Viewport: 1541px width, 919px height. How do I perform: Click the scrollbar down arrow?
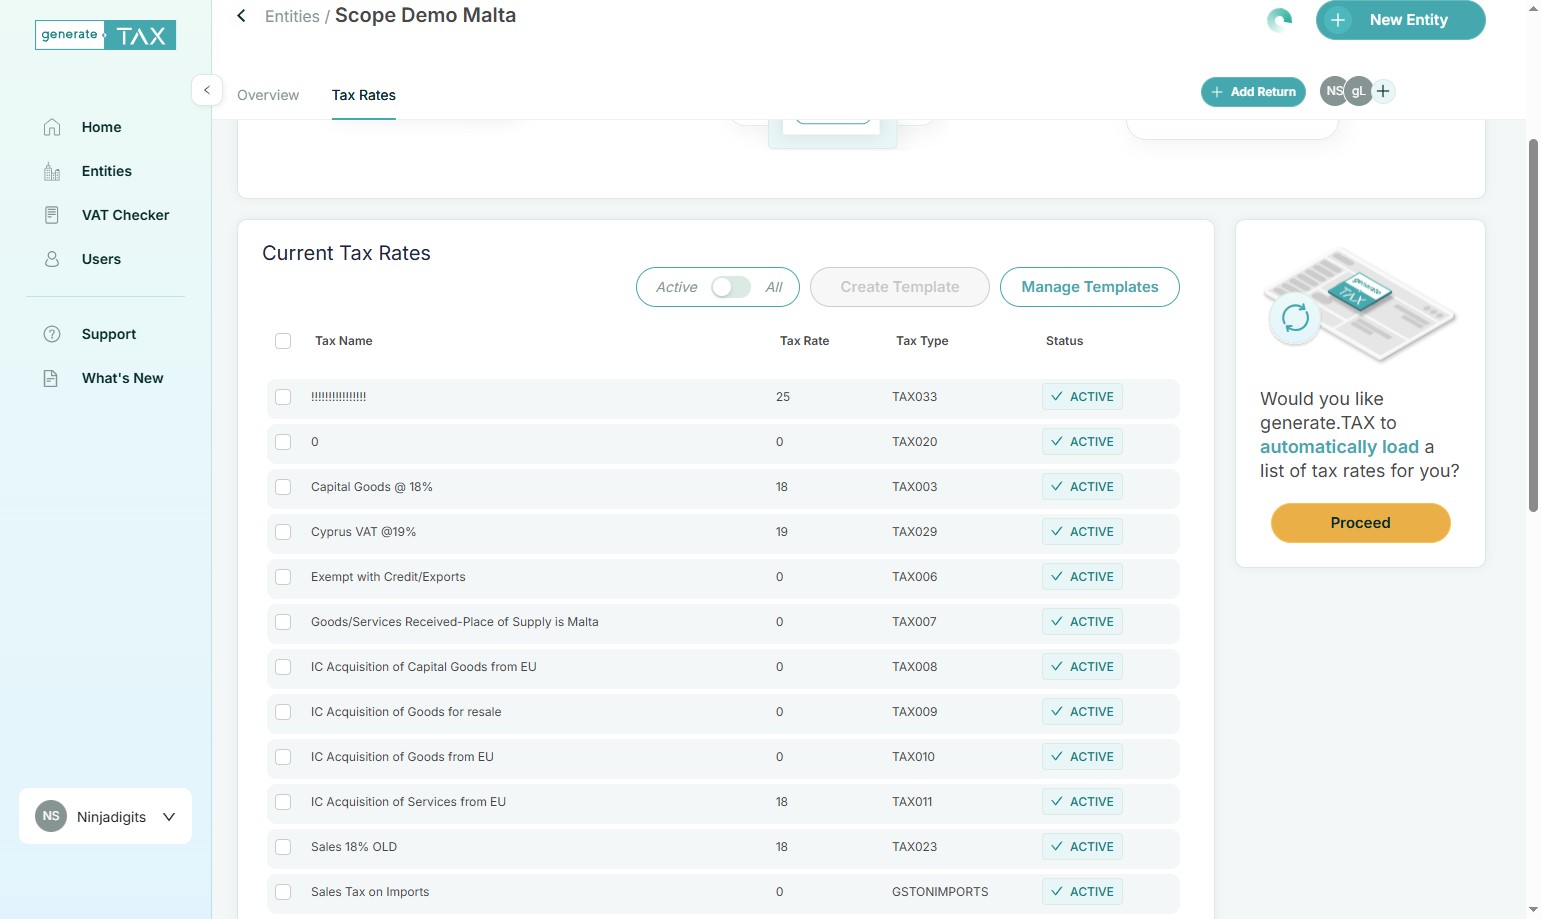[x=1533, y=910]
